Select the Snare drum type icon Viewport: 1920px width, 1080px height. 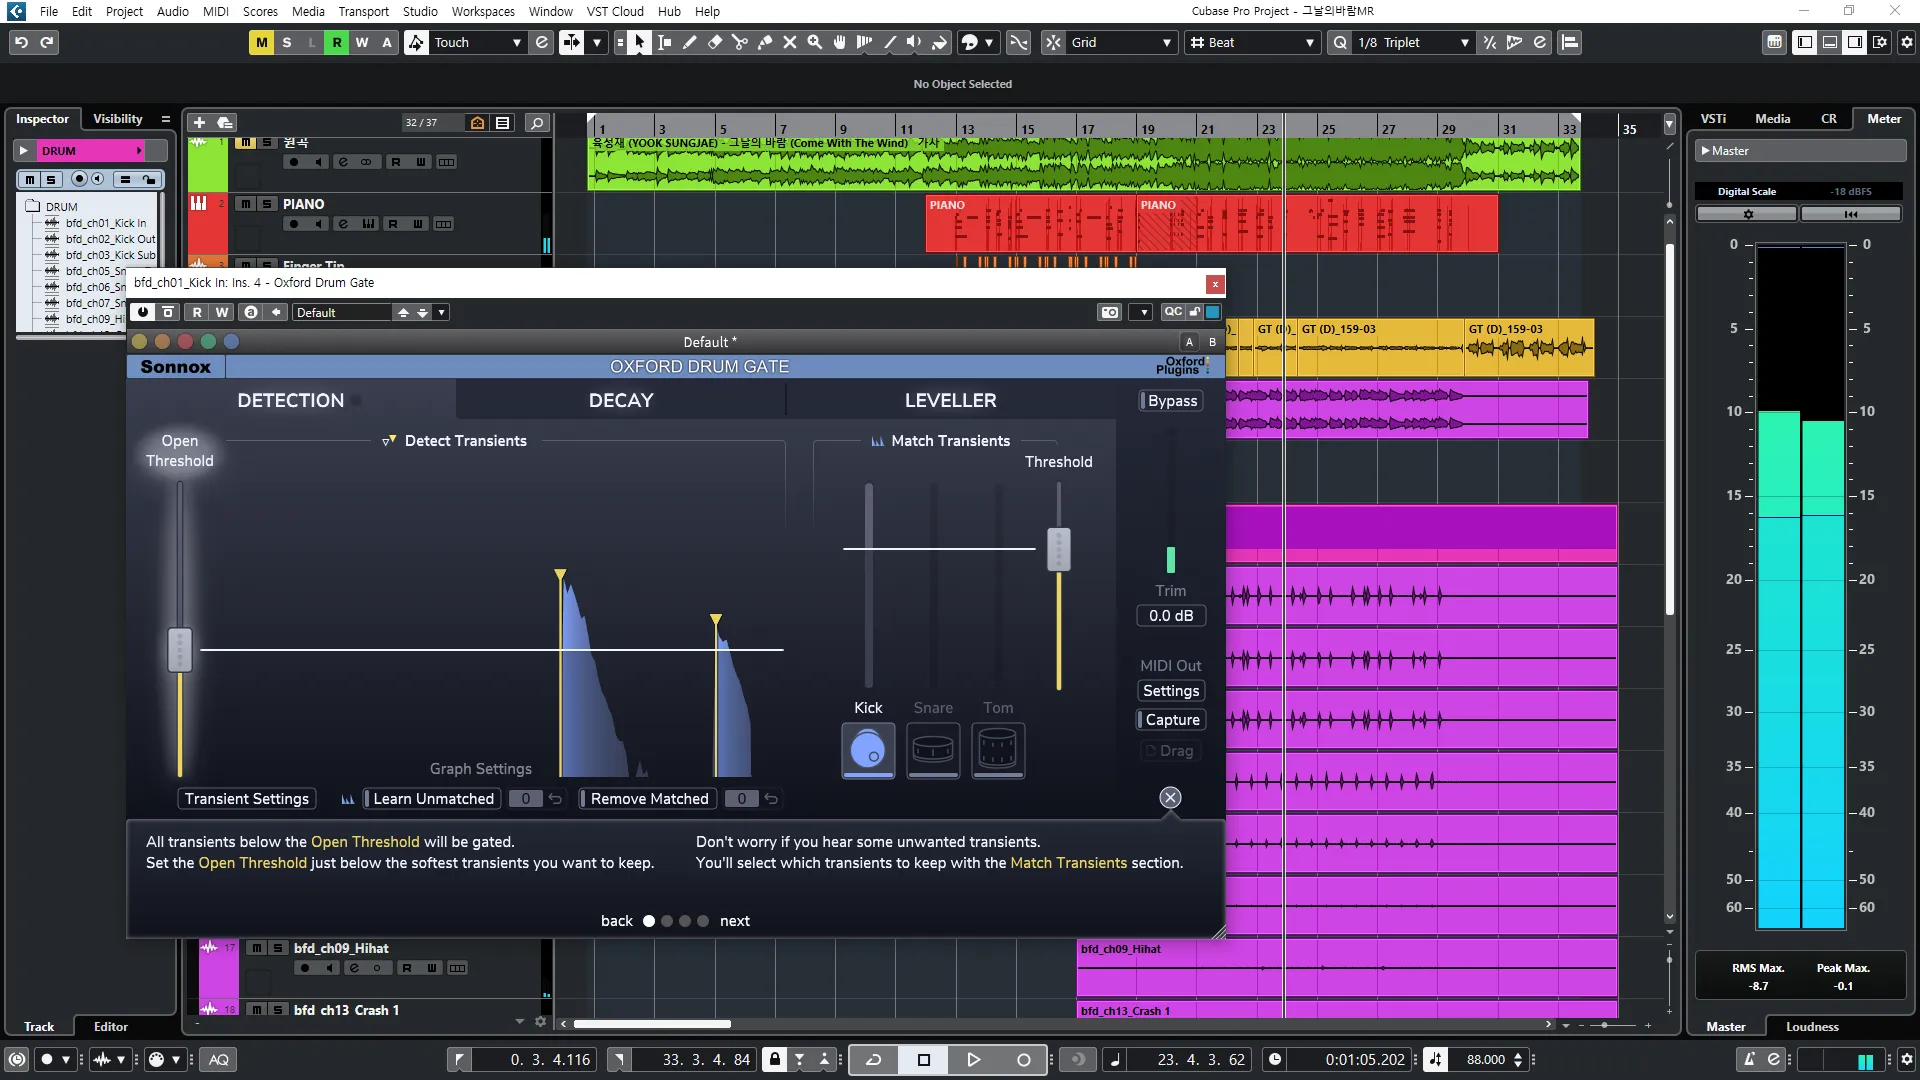[x=933, y=750]
